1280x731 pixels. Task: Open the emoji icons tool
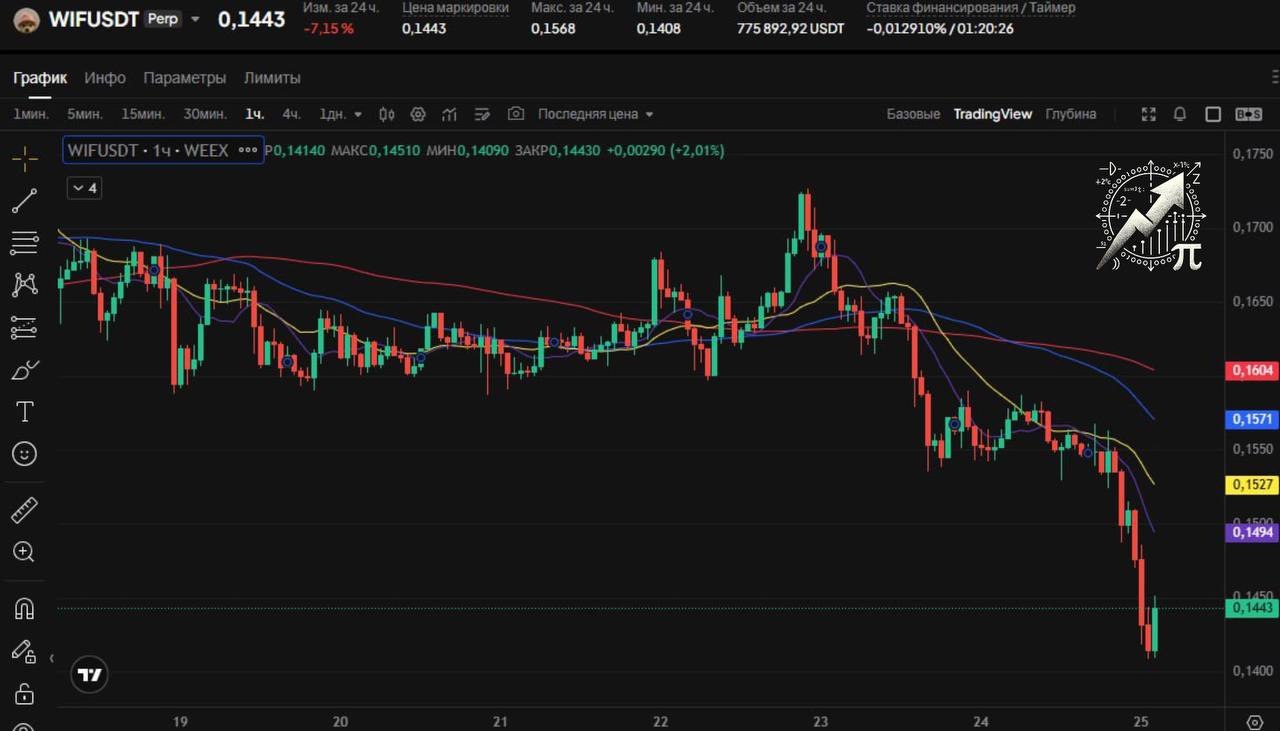pyautogui.click(x=25, y=454)
